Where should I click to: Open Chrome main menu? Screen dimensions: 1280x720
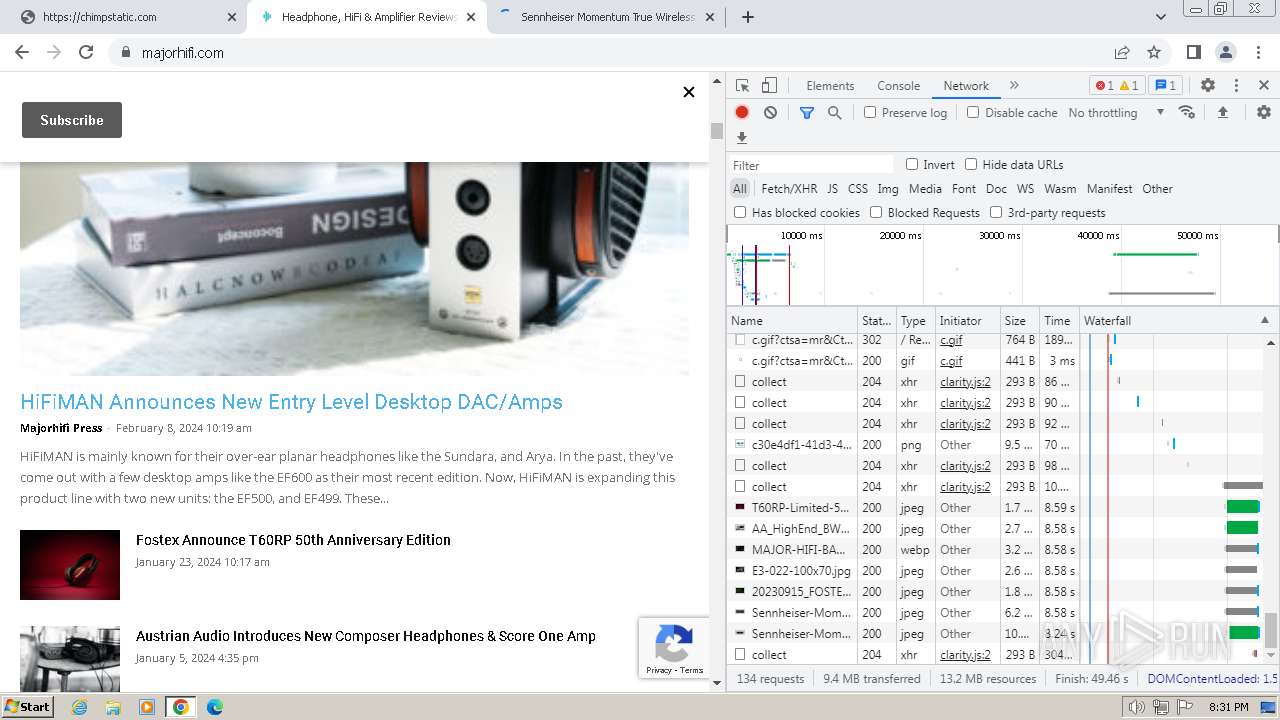[1258, 53]
